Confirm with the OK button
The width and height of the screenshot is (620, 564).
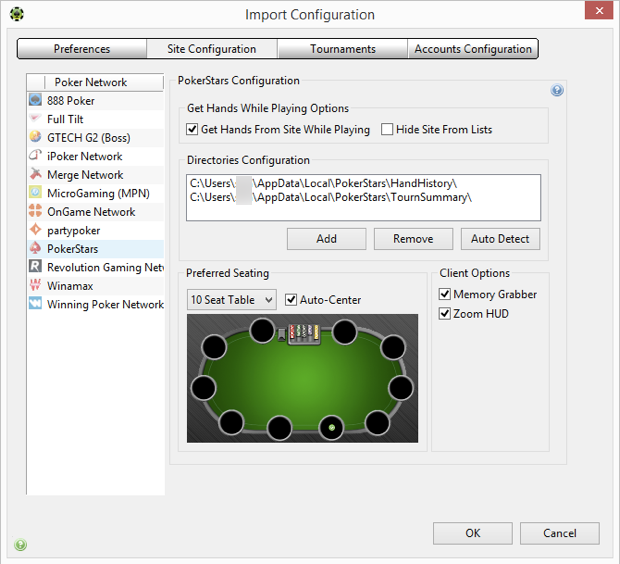tap(473, 533)
